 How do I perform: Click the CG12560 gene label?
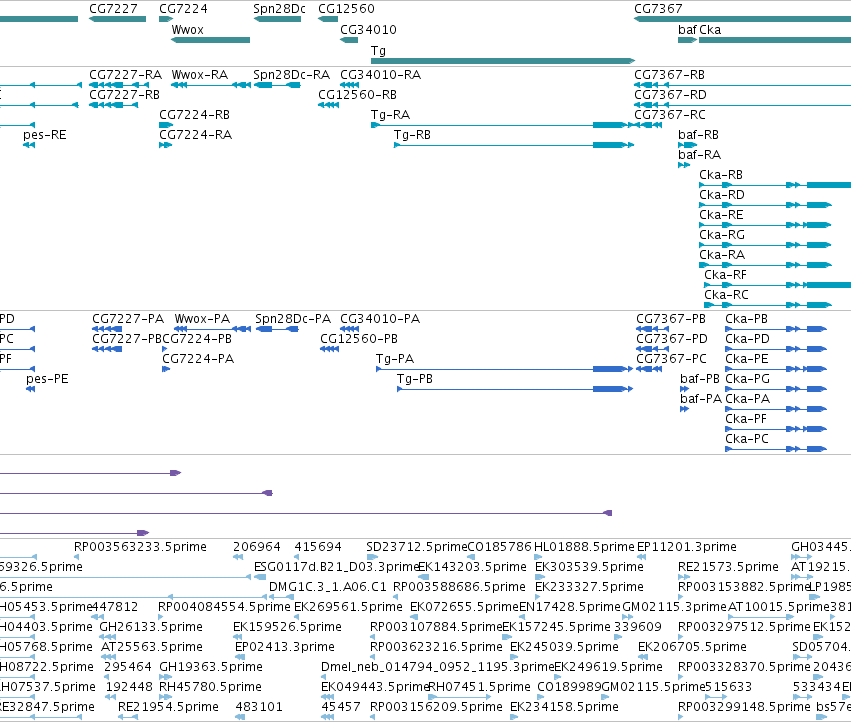pyautogui.click(x=346, y=9)
